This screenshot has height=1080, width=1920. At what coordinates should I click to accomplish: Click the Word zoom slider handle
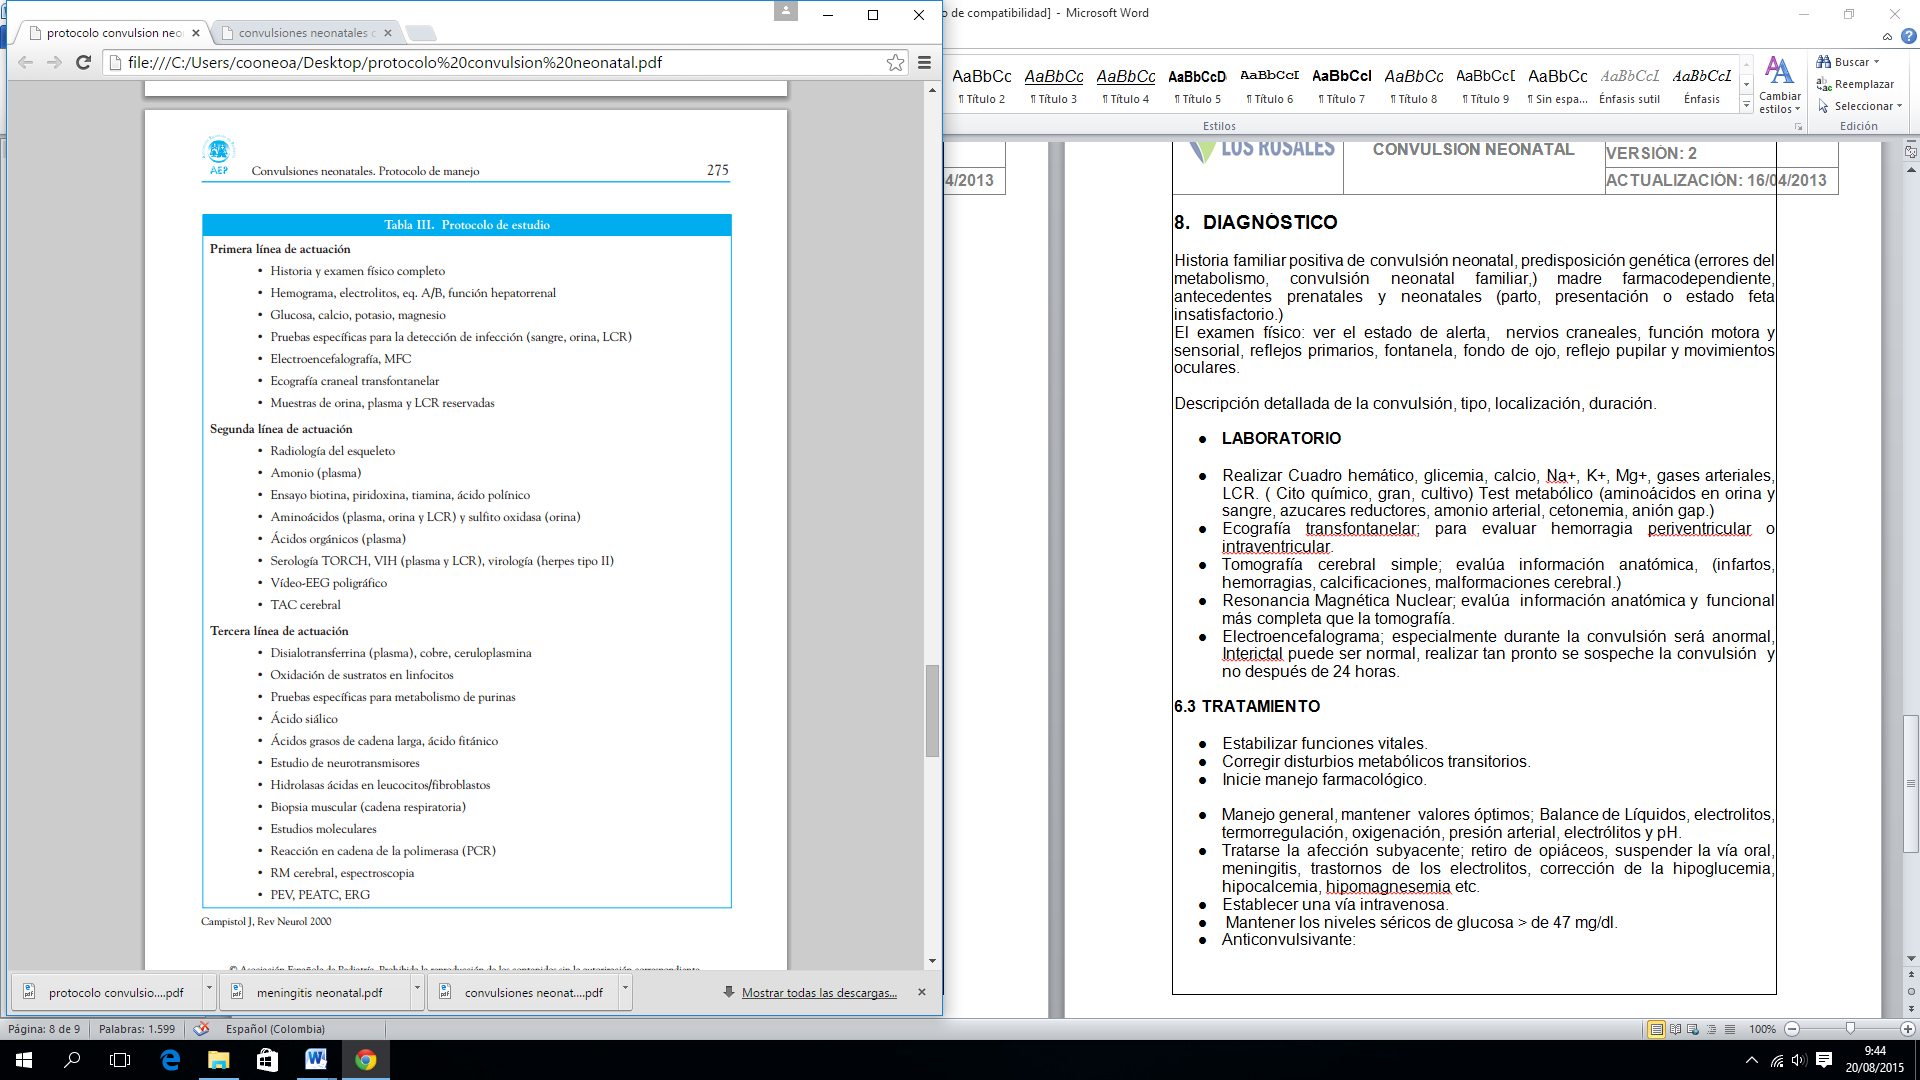click(x=1850, y=1029)
